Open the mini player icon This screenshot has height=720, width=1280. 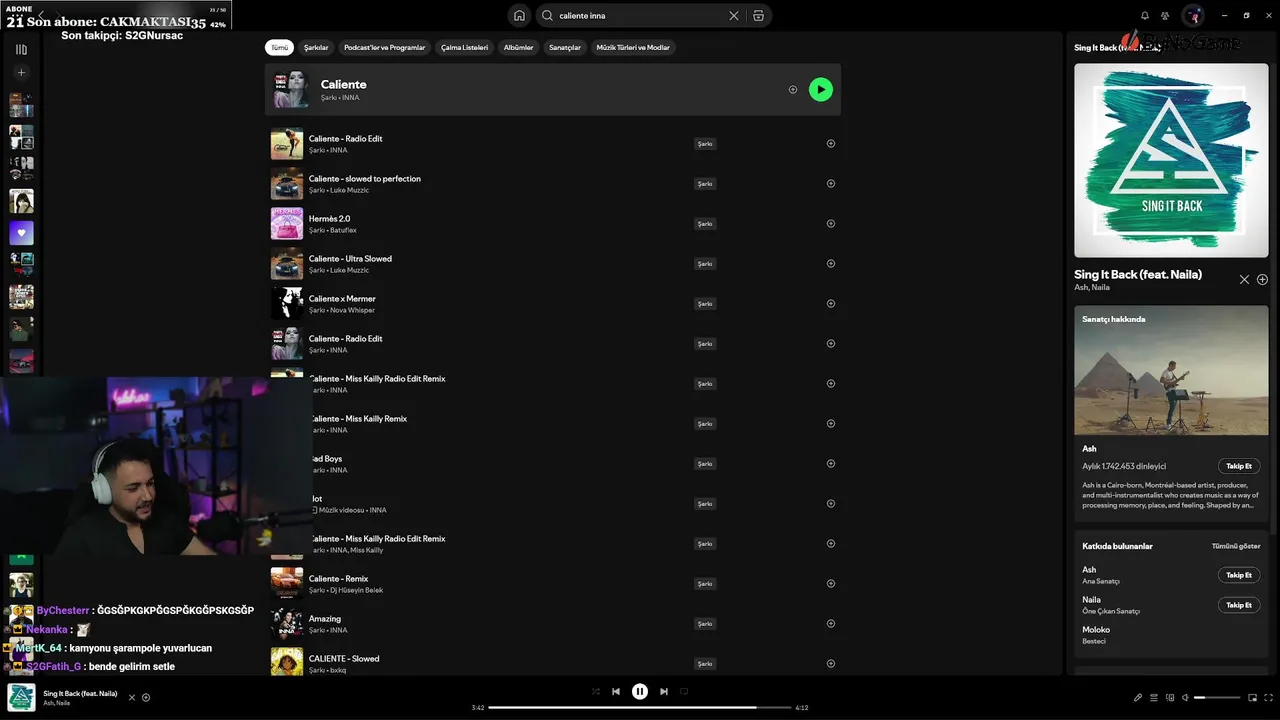[x=1251, y=697]
